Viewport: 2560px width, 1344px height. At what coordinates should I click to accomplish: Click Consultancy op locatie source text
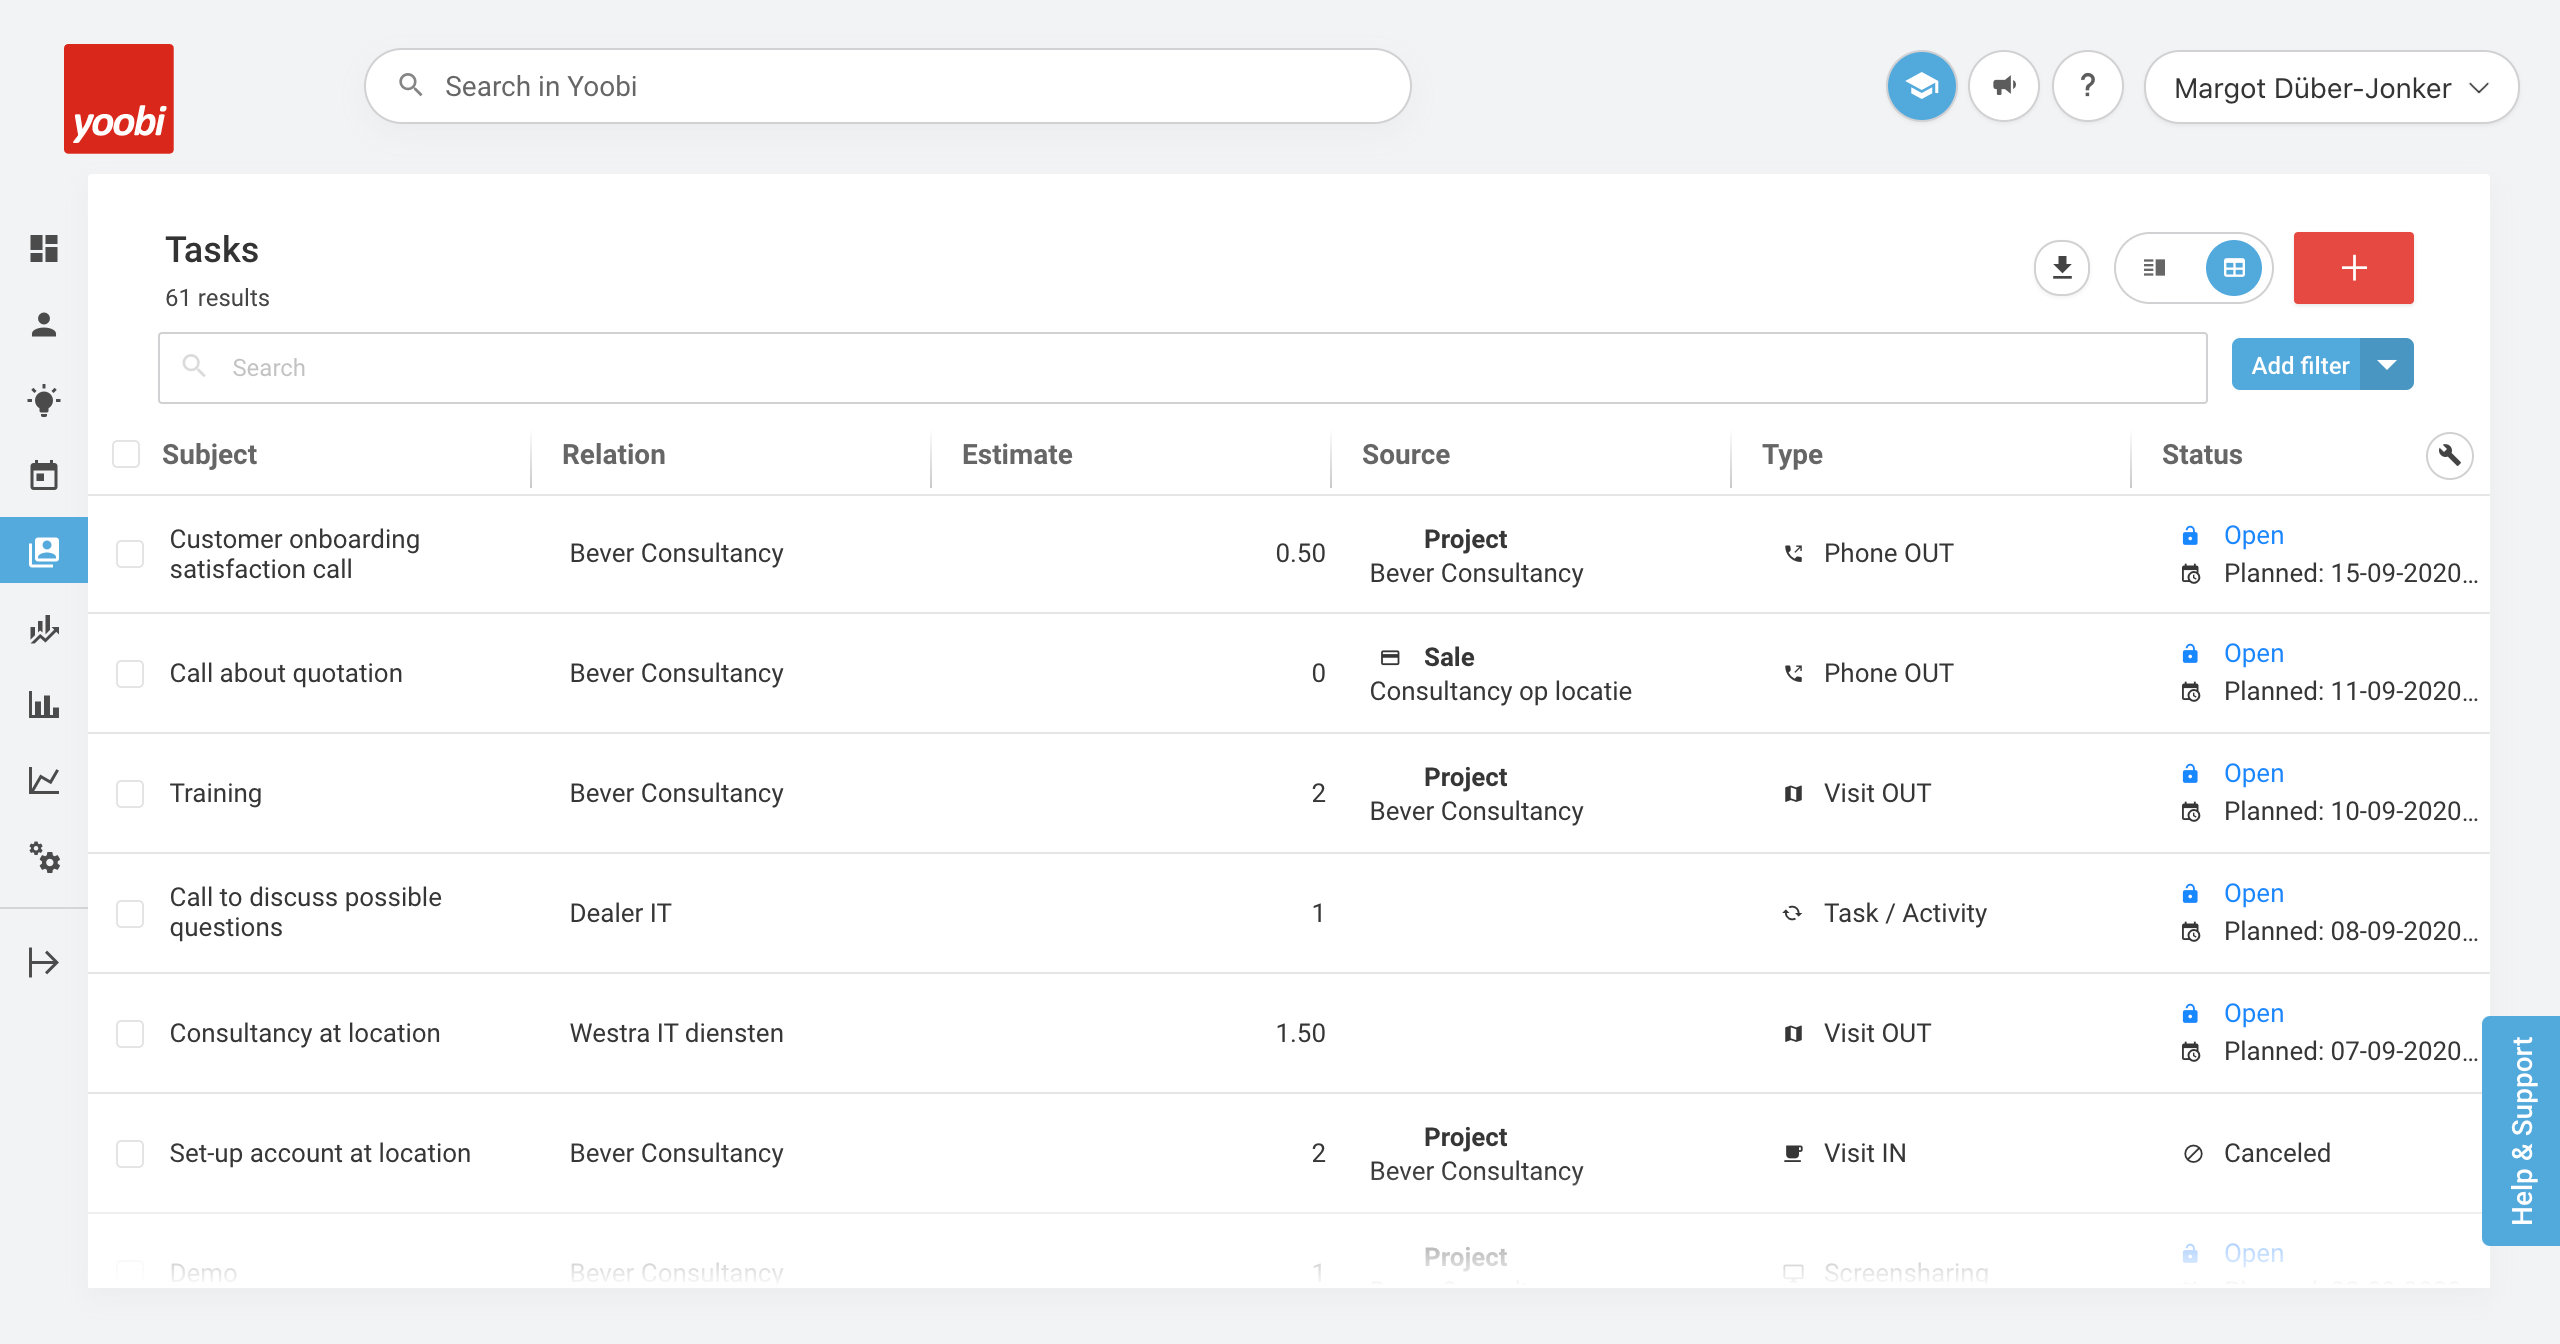[1500, 691]
